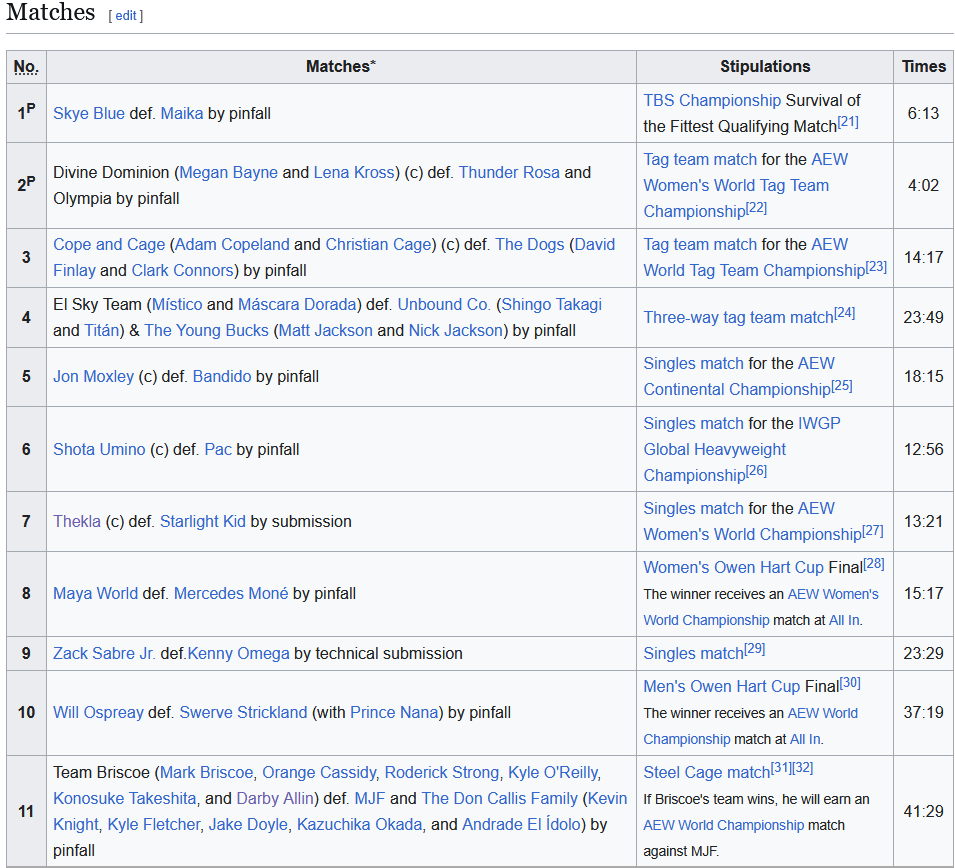Click citation reference [32]

(803, 767)
